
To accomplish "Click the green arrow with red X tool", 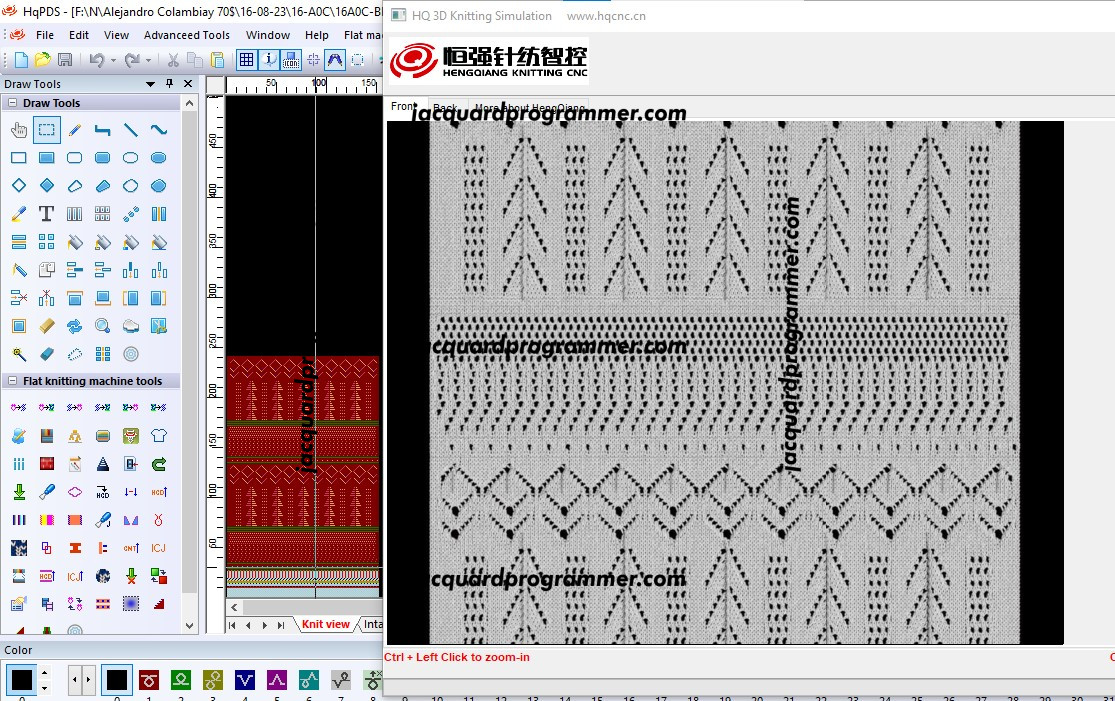I will [131, 576].
